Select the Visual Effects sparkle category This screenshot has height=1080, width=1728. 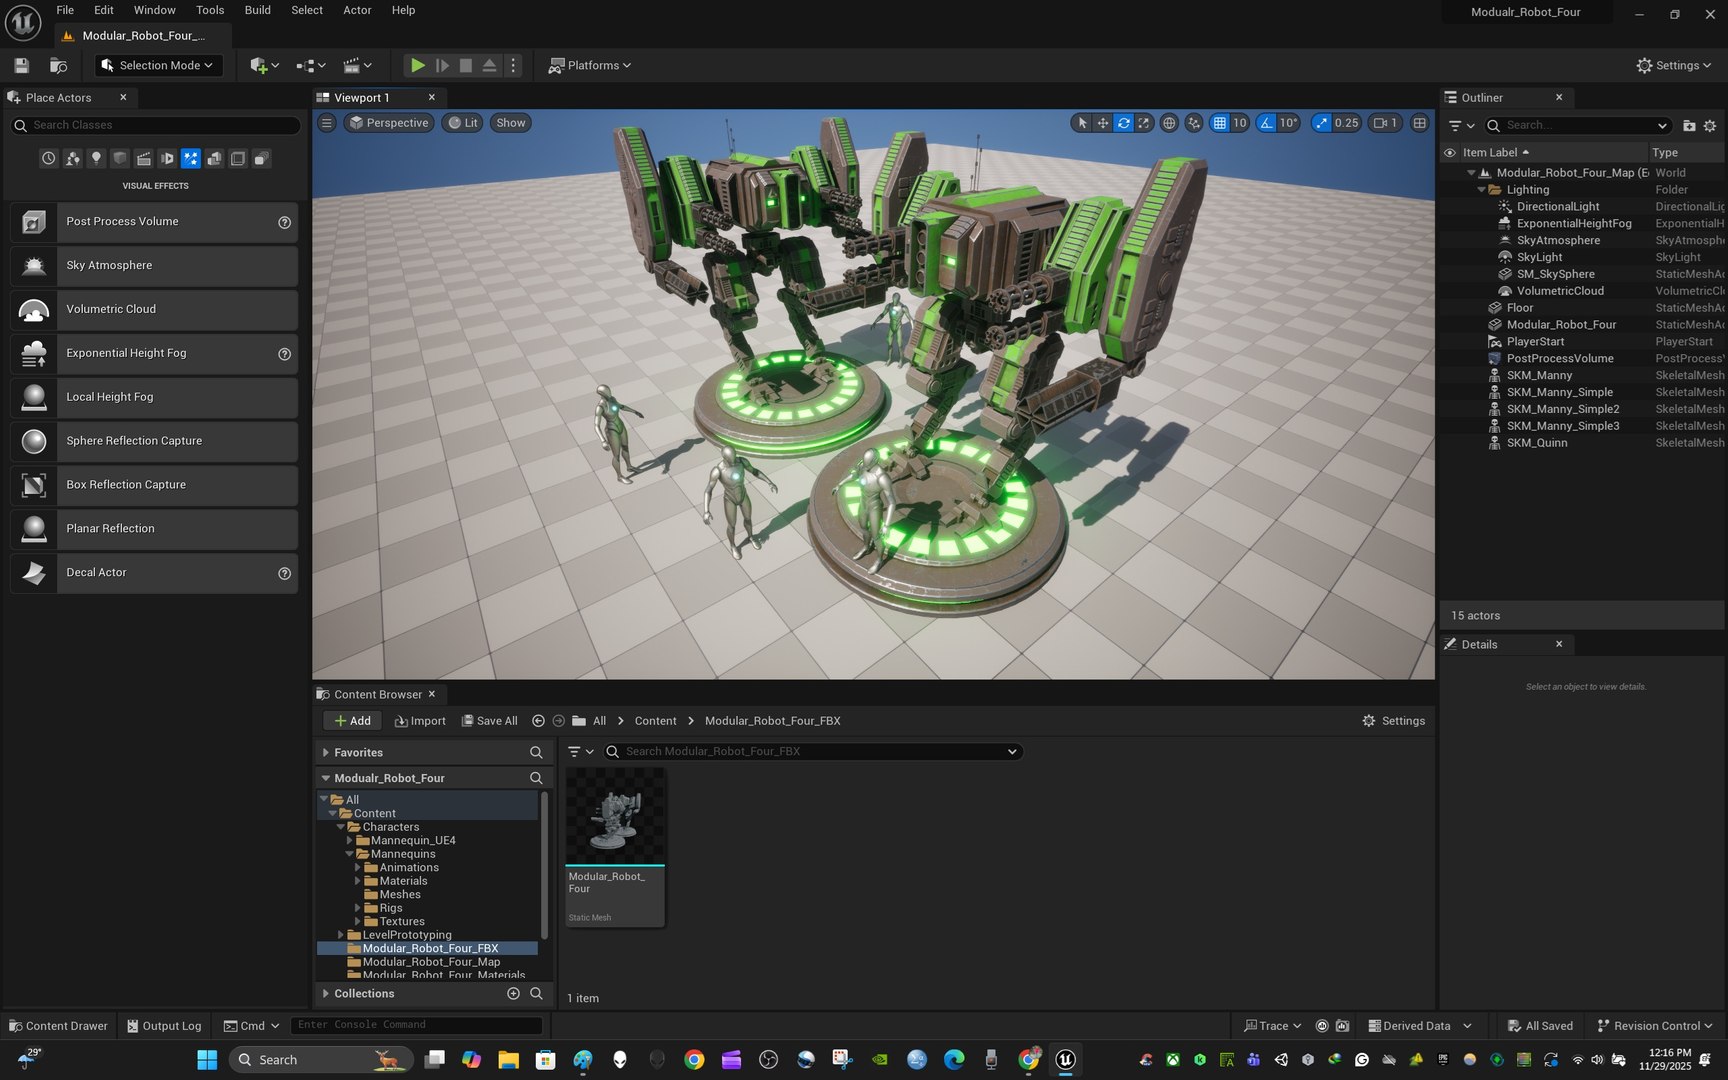[191, 158]
